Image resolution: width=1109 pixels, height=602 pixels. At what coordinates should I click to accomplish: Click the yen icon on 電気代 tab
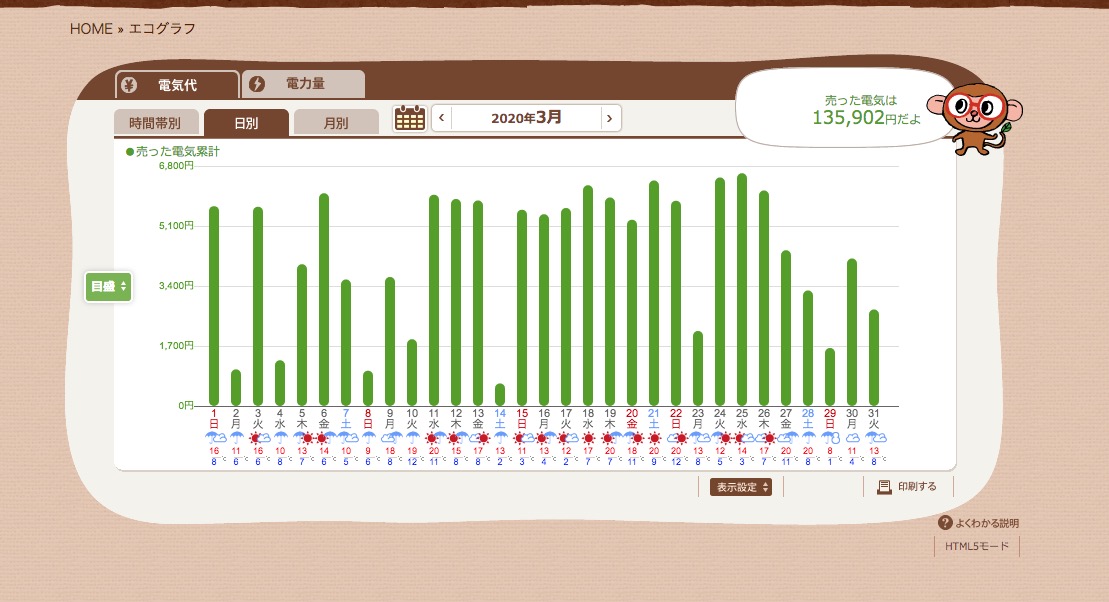coord(129,85)
